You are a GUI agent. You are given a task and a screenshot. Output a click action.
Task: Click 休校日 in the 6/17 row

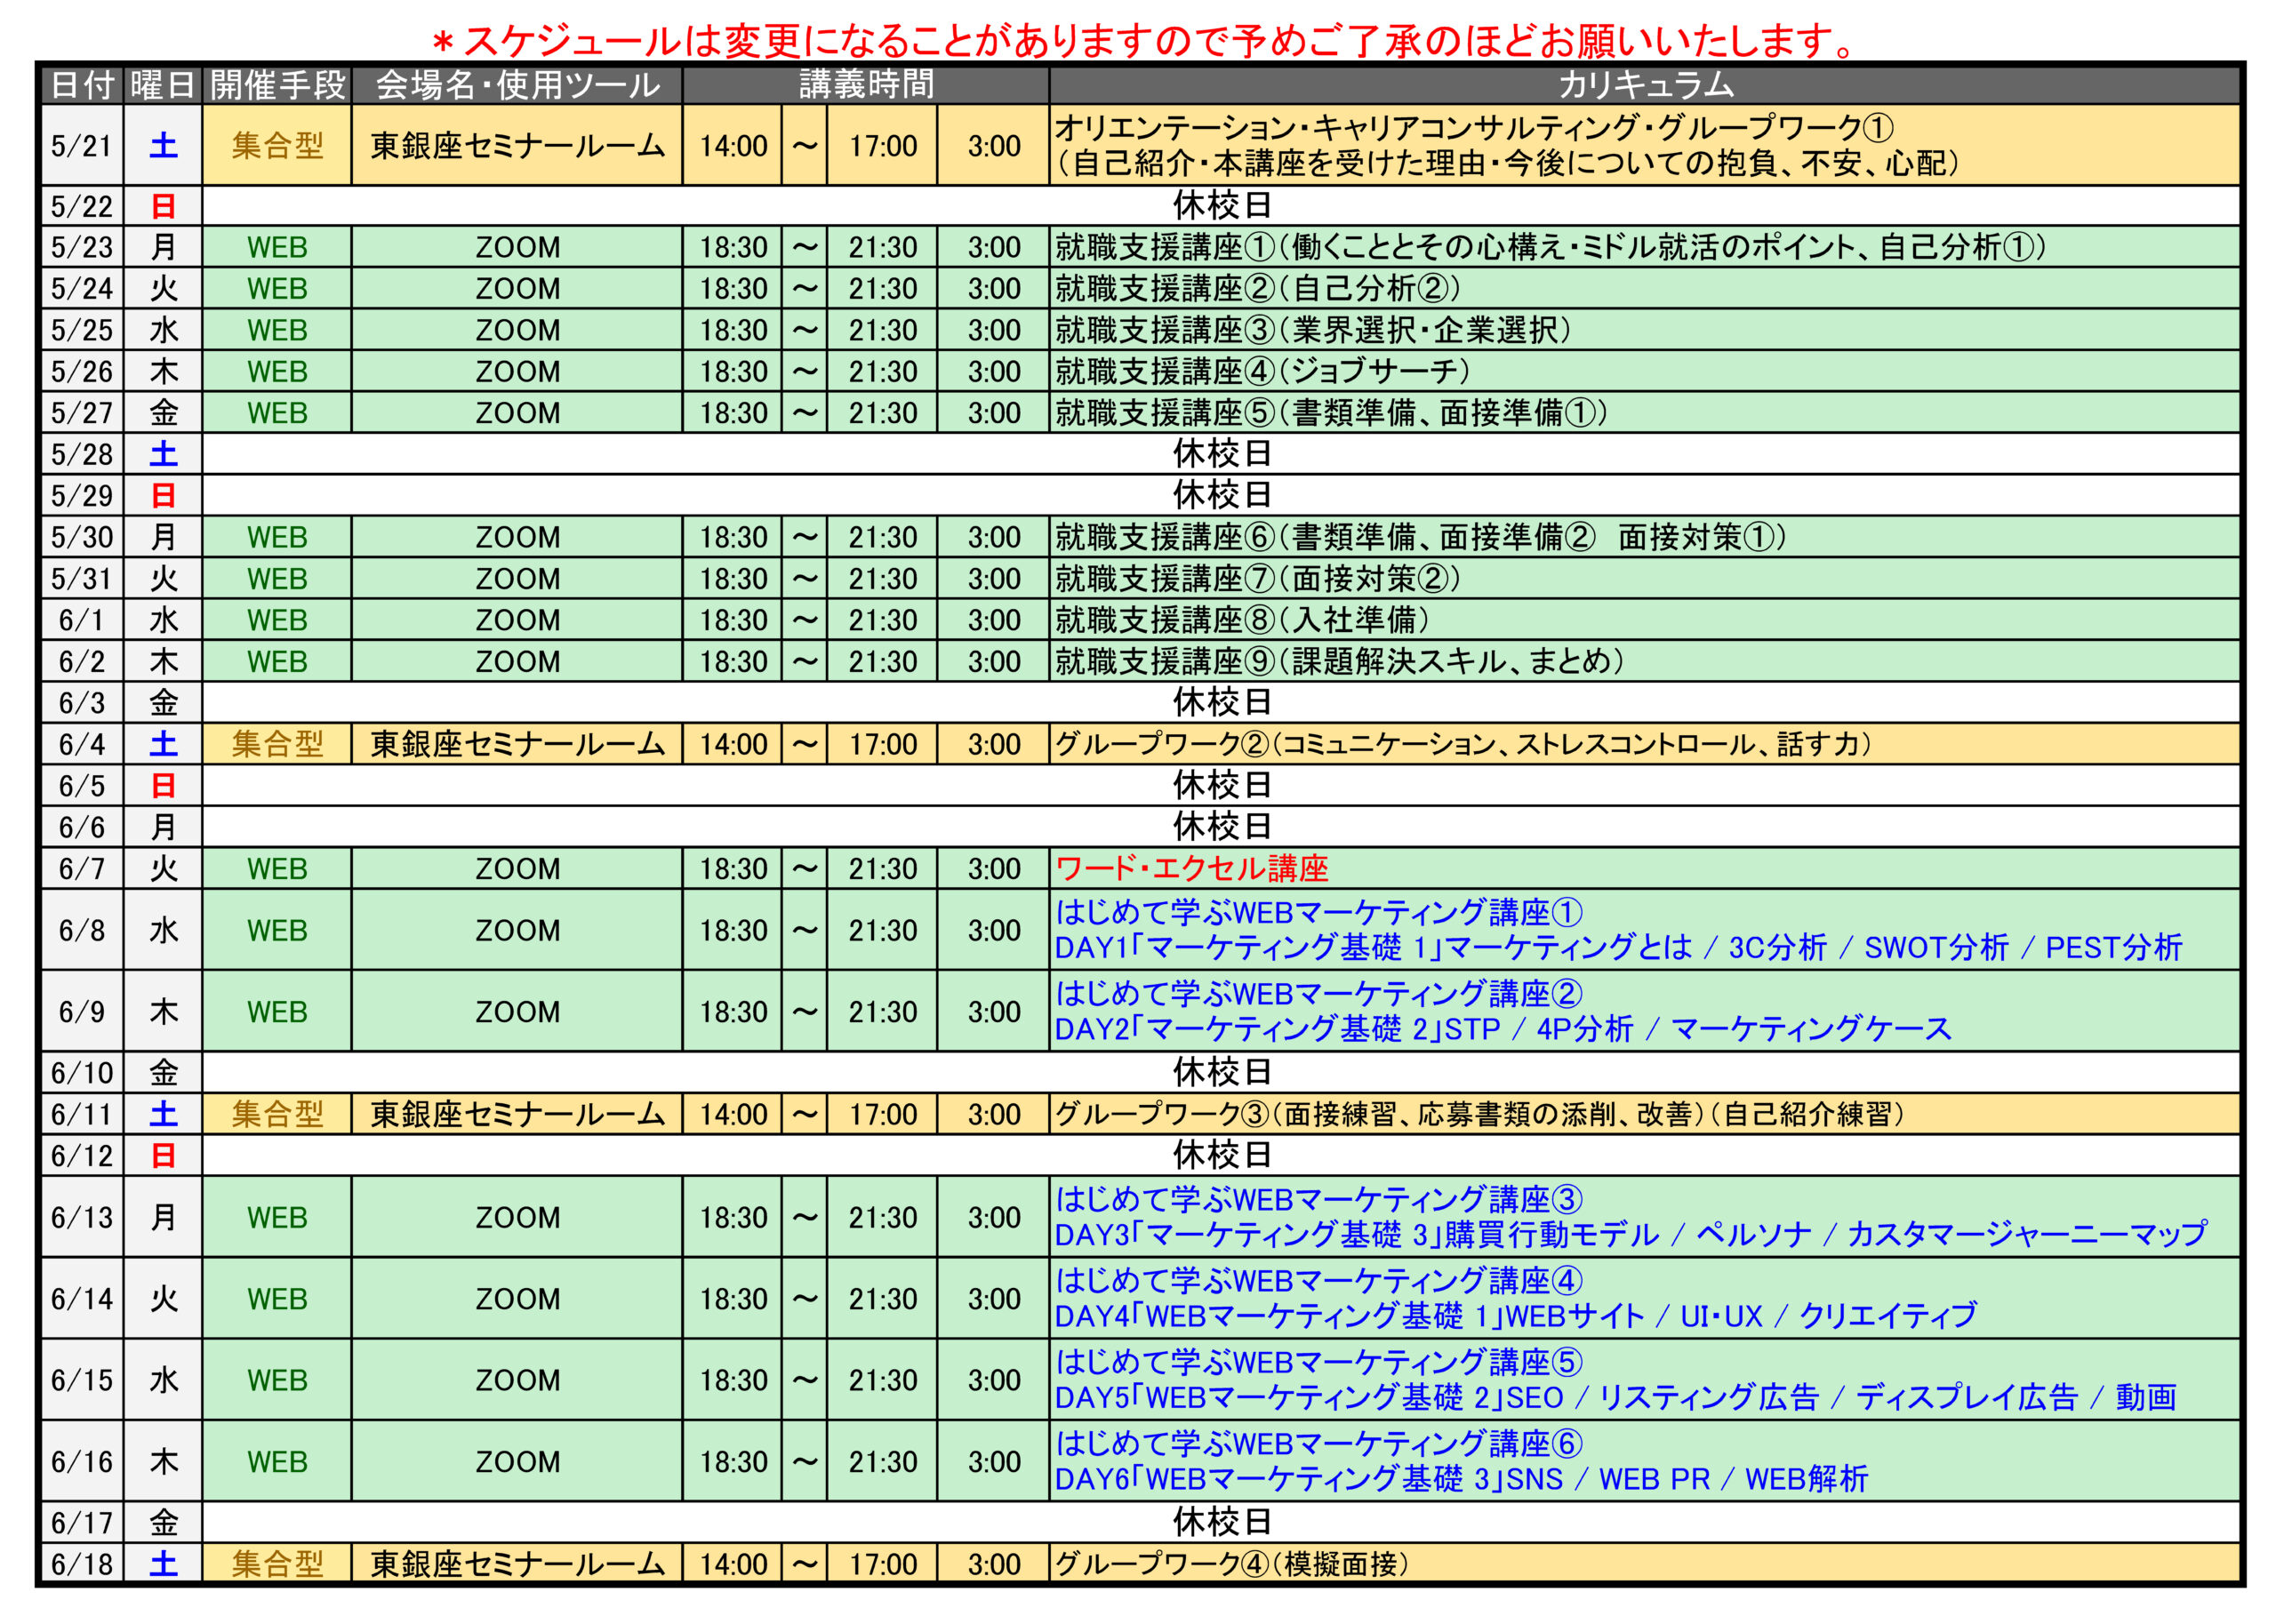pyautogui.click(x=1221, y=1522)
